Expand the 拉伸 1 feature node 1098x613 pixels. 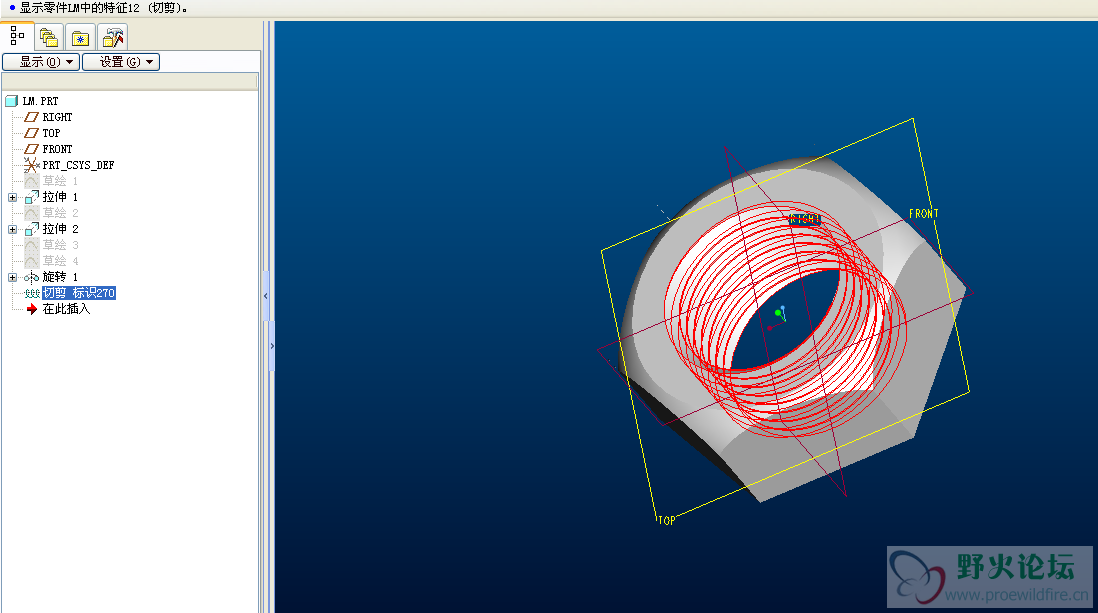tap(13, 198)
